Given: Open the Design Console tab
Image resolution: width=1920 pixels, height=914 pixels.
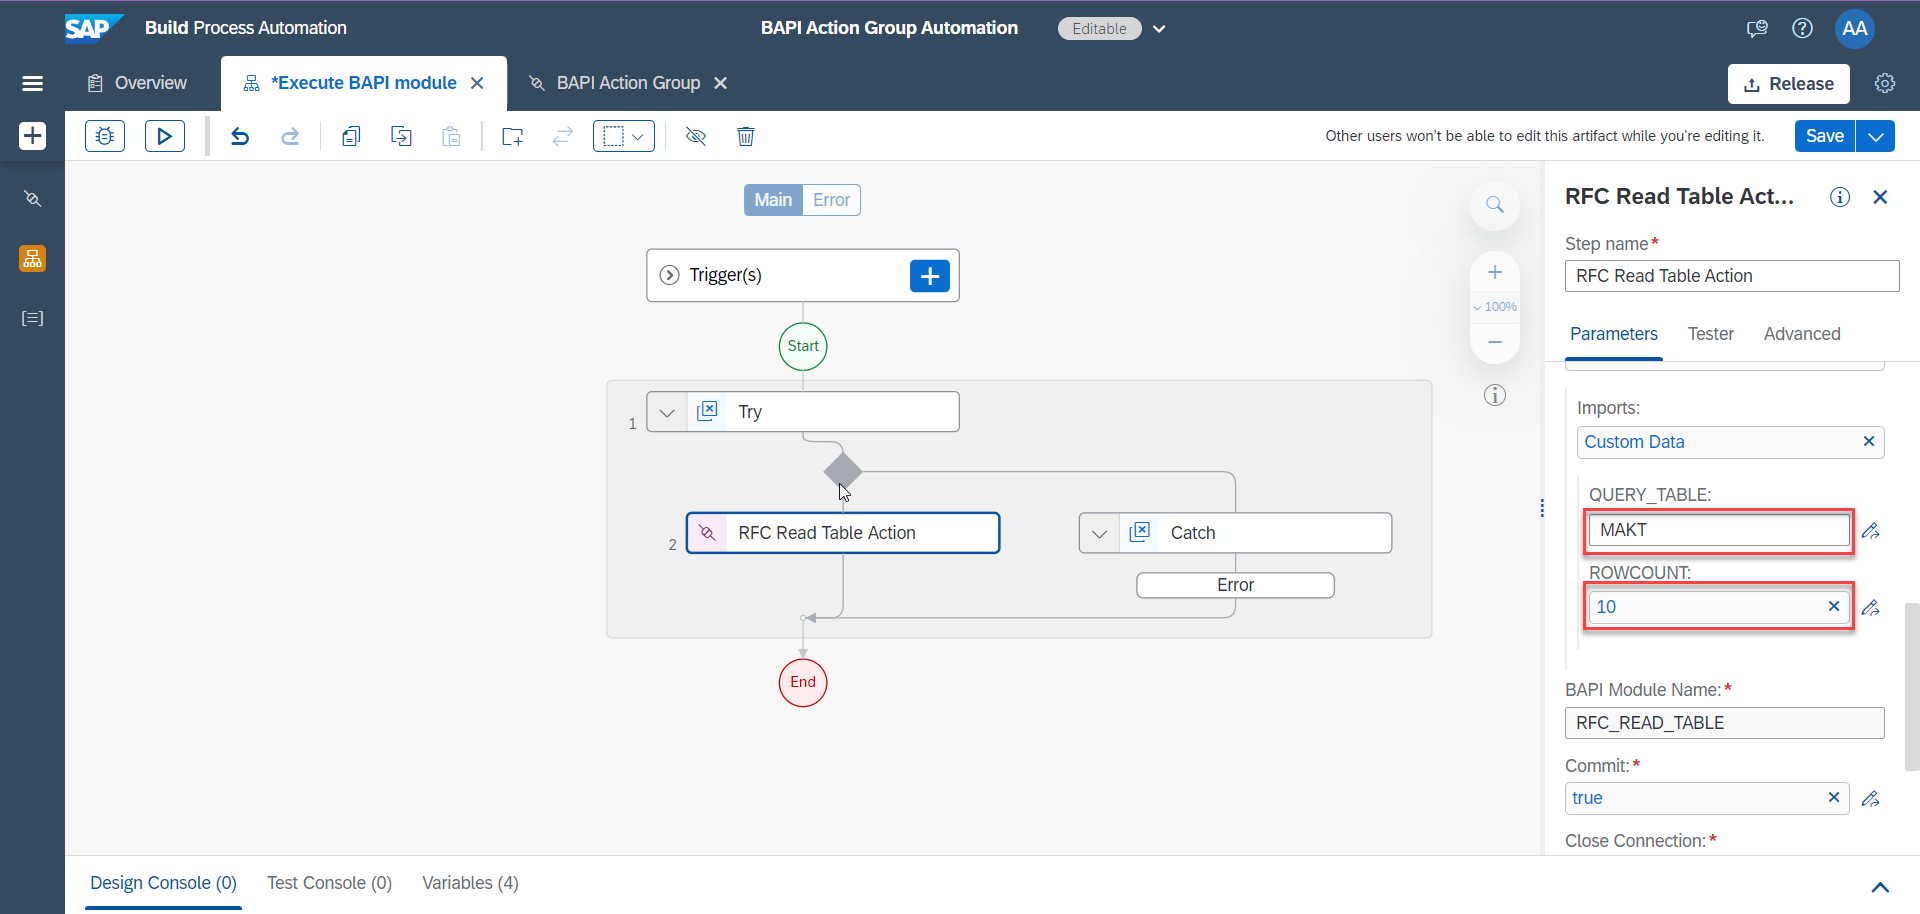Looking at the screenshot, I should click(x=163, y=883).
